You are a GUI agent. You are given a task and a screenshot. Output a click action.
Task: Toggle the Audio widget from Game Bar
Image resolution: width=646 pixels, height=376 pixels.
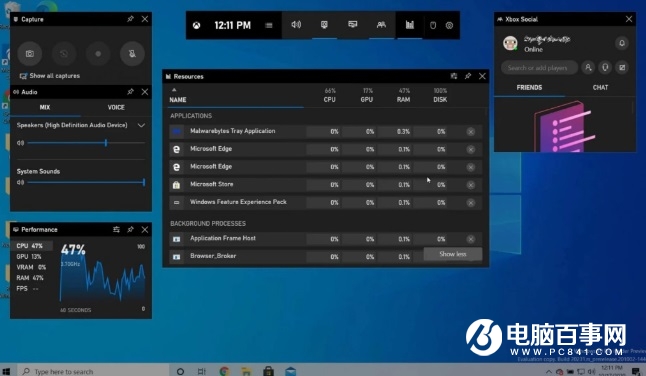point(296,25)
